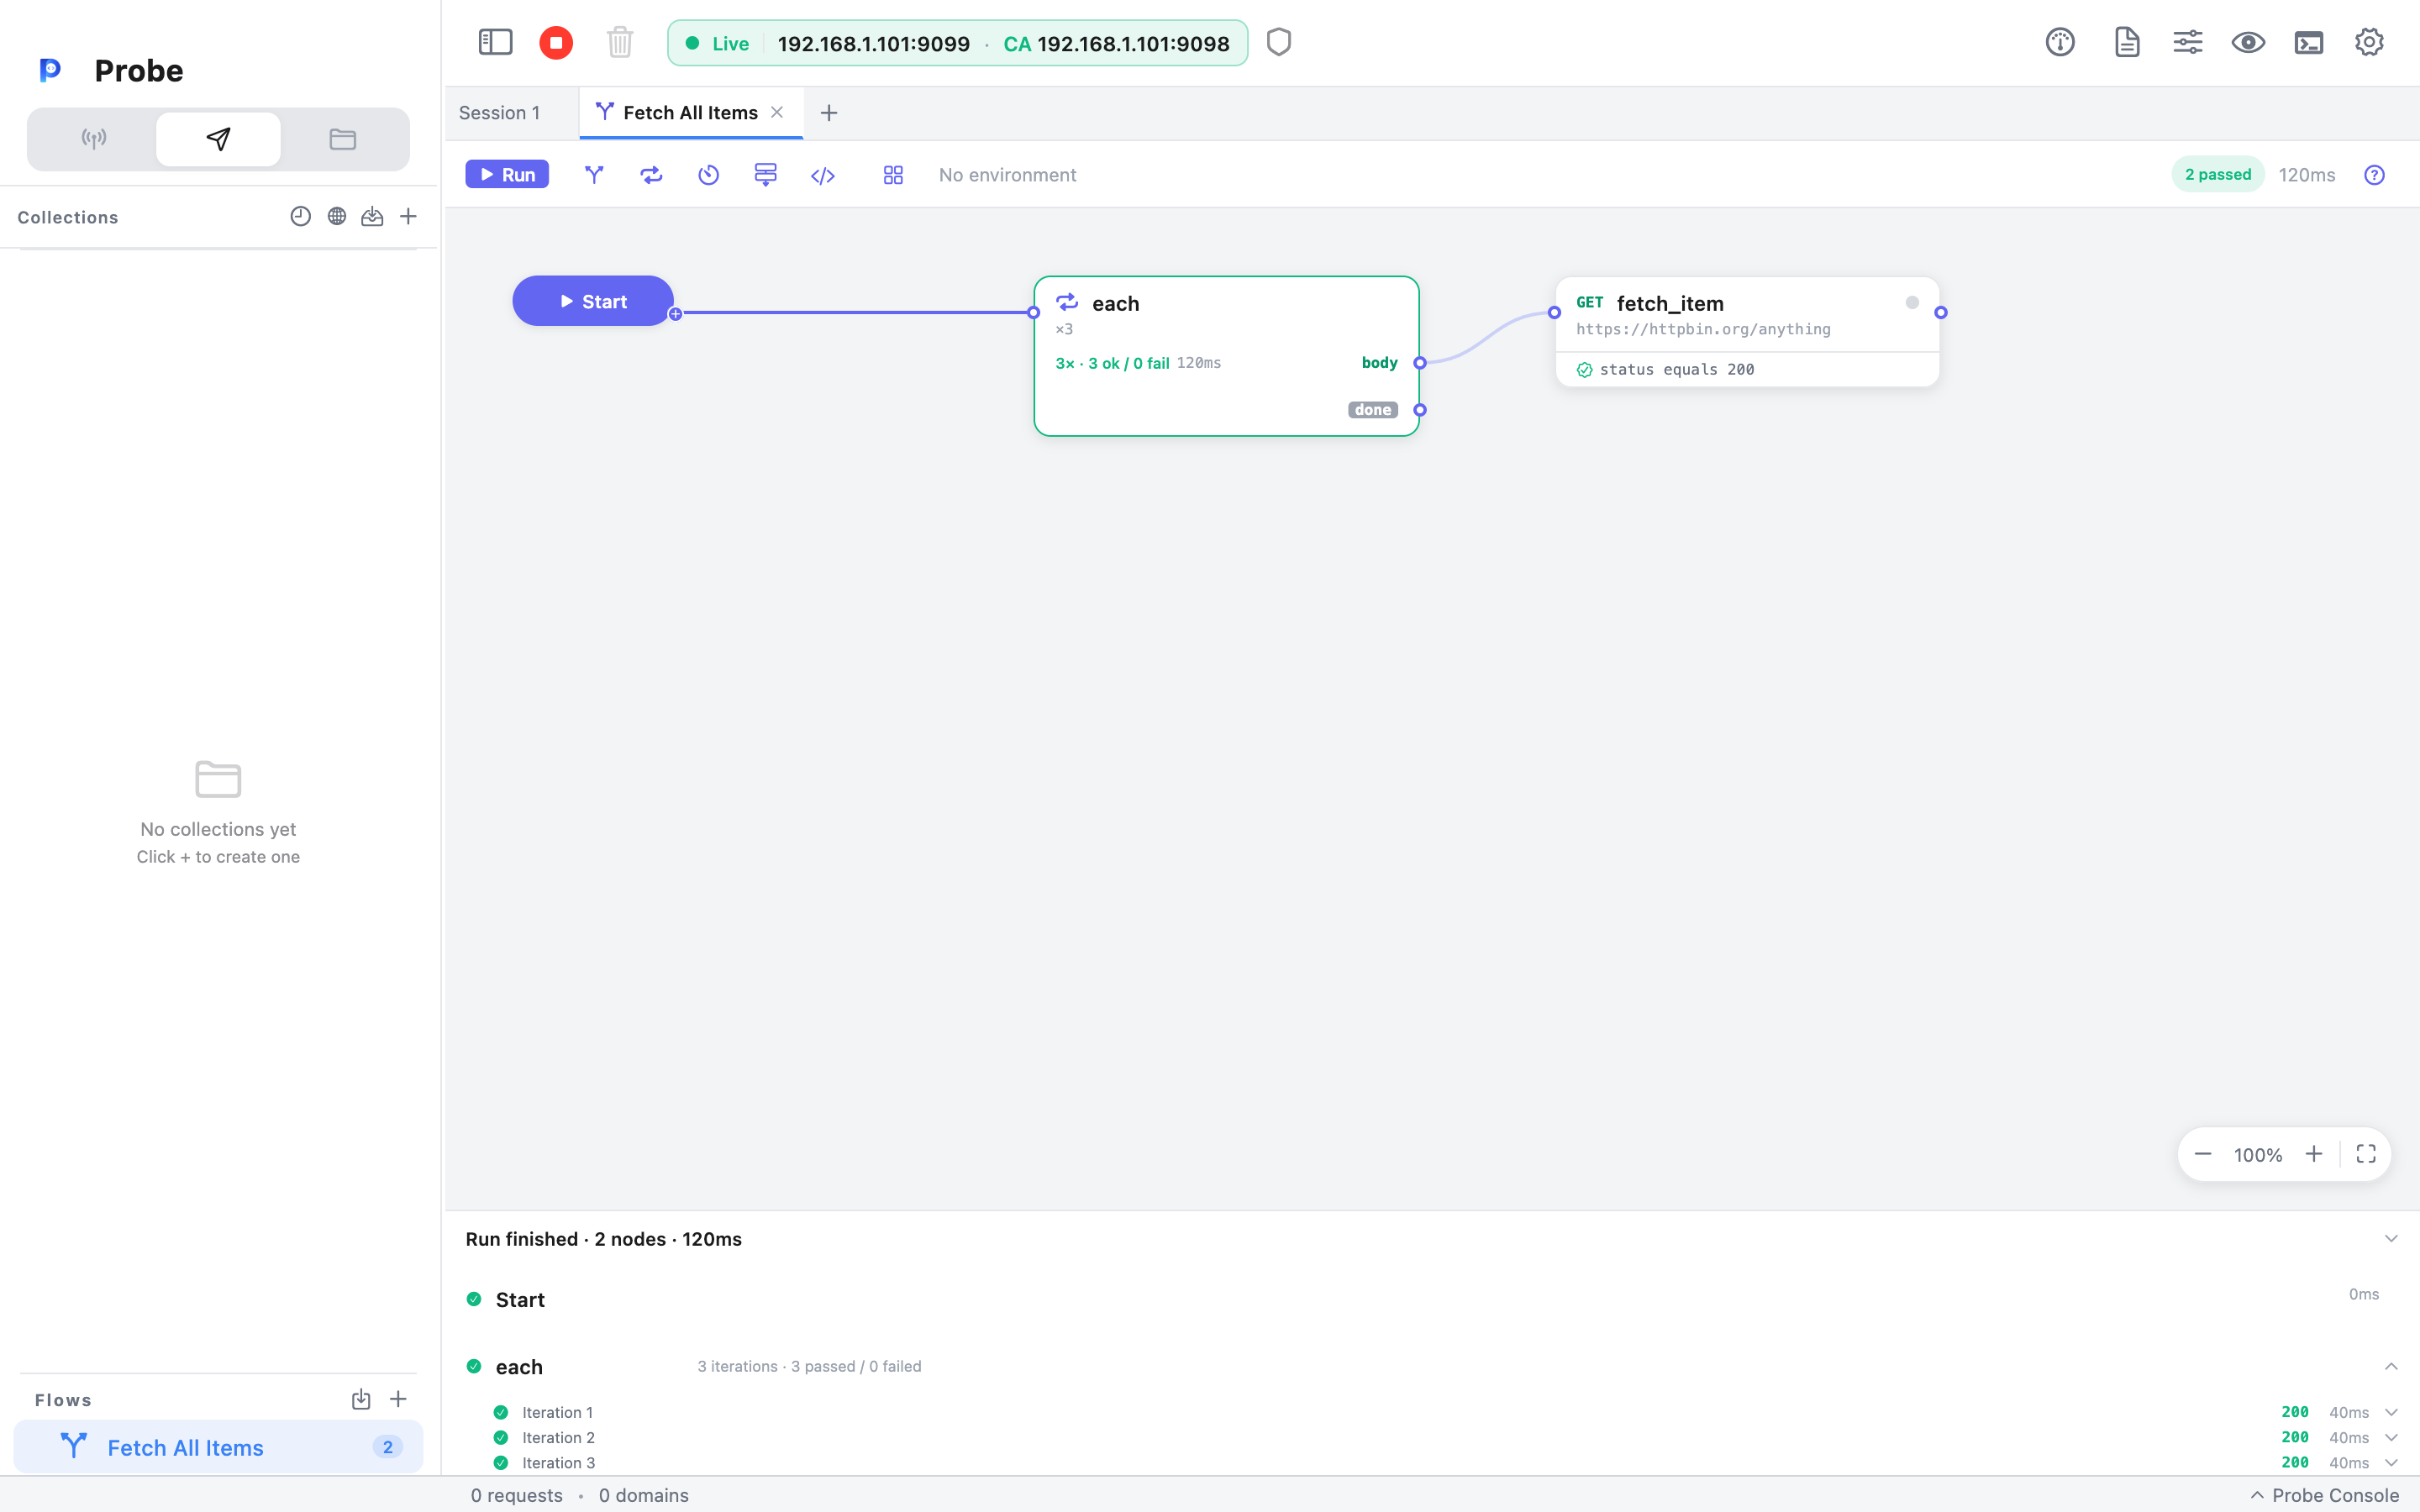Click output port of fetch_item node

tap(1940, 313)
